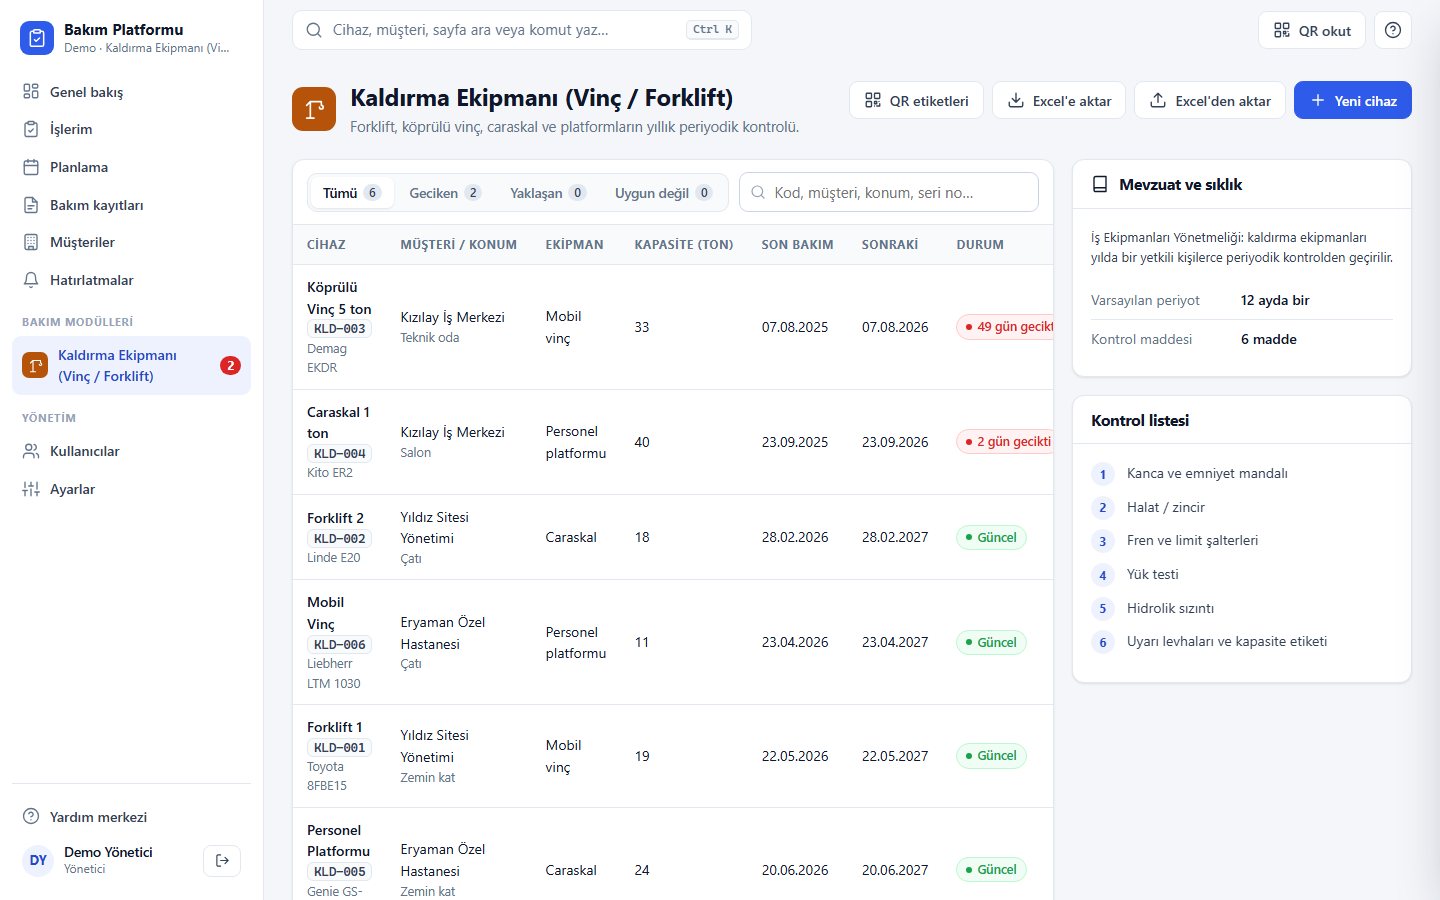Export list with Excel'e aktar

click(1059, 100)
